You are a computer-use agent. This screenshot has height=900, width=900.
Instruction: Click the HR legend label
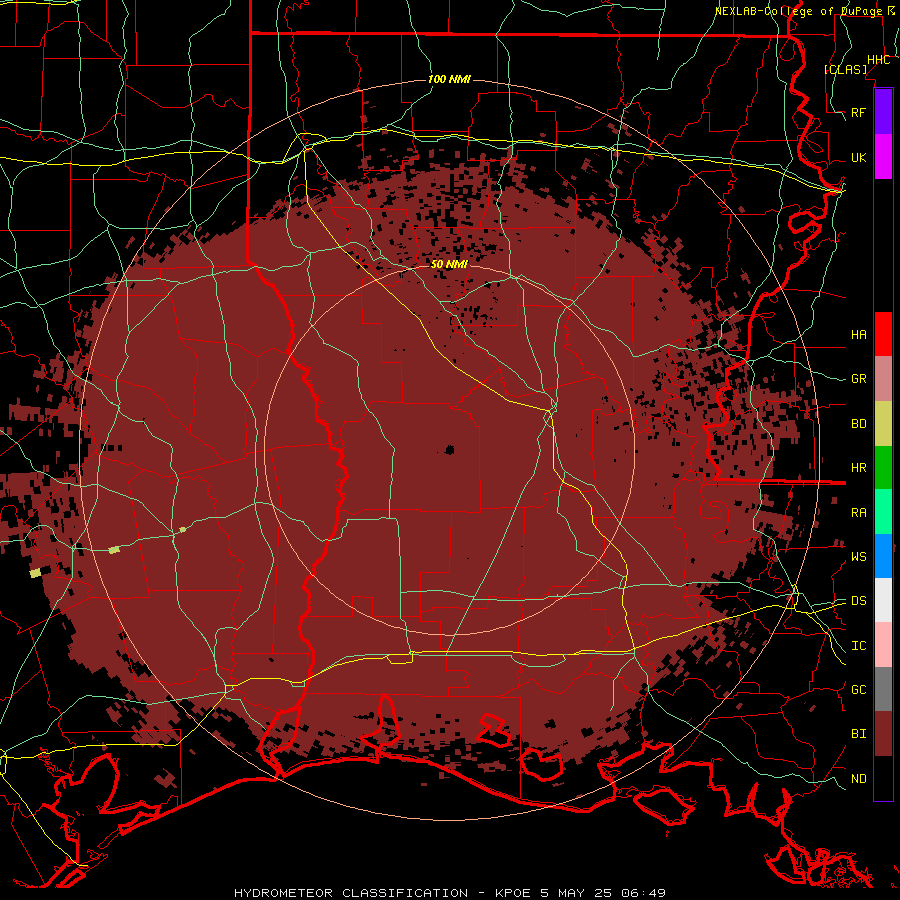tap(858, 468)
